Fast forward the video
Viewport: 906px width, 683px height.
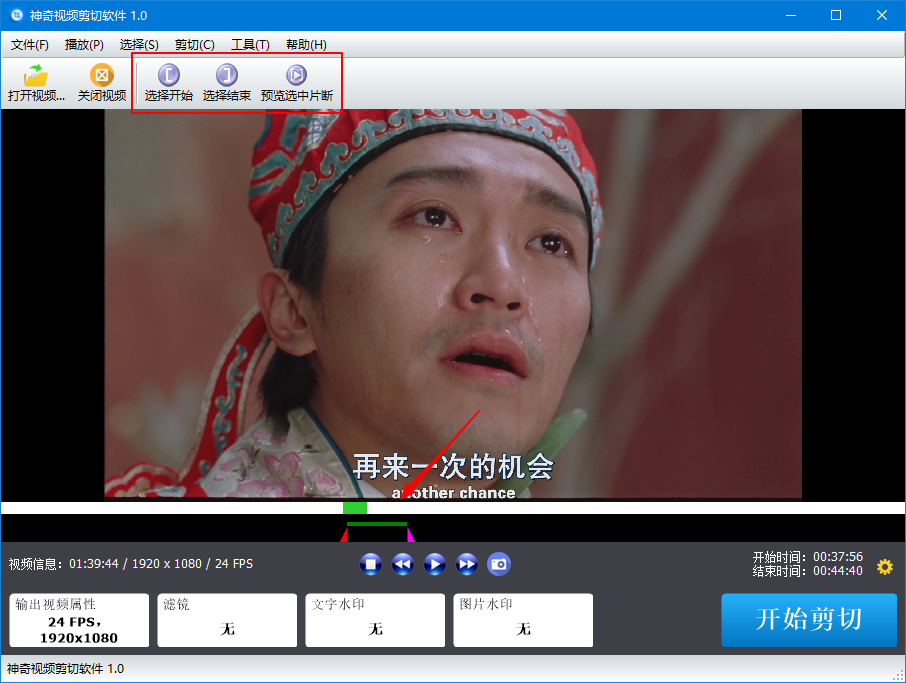(466, 564)
